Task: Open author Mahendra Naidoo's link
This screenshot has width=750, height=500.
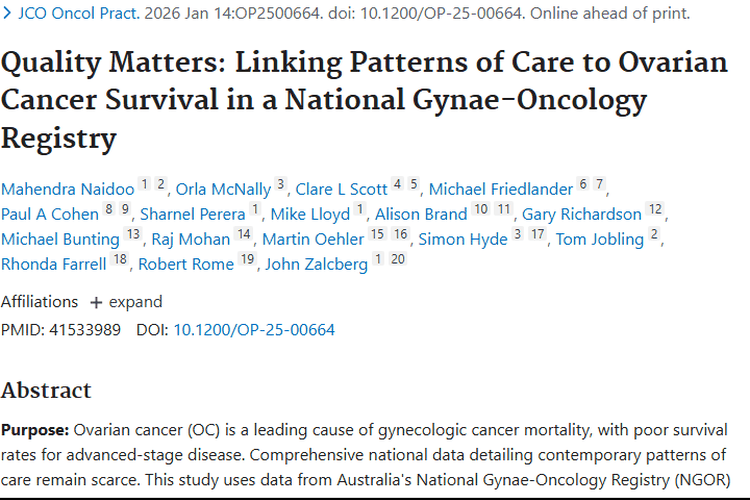Action: tap(67, 189)
